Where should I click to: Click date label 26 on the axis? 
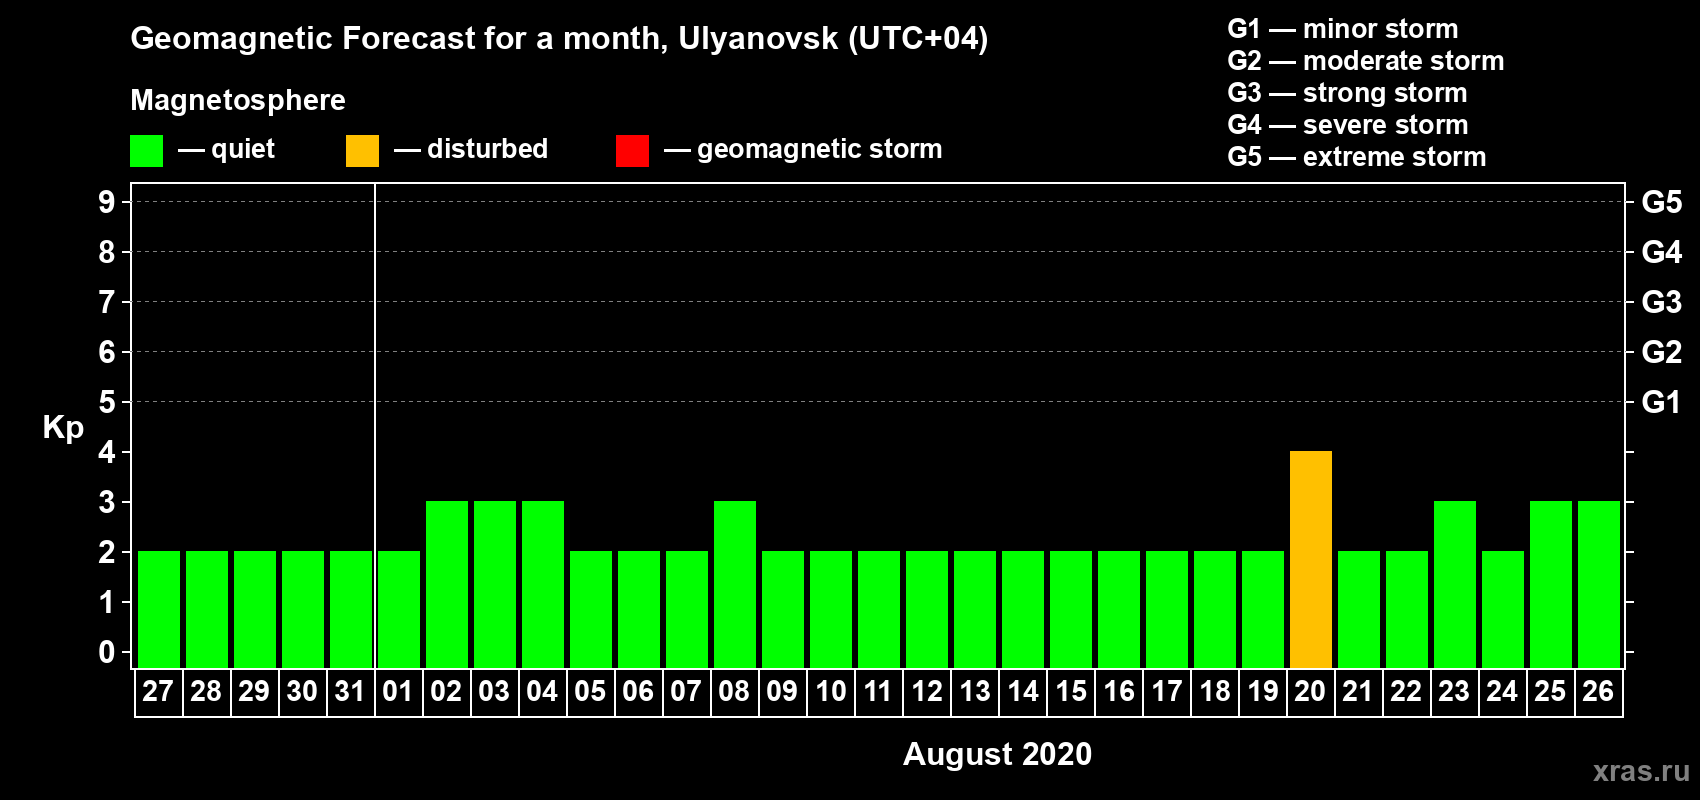tap(1598, 692)
